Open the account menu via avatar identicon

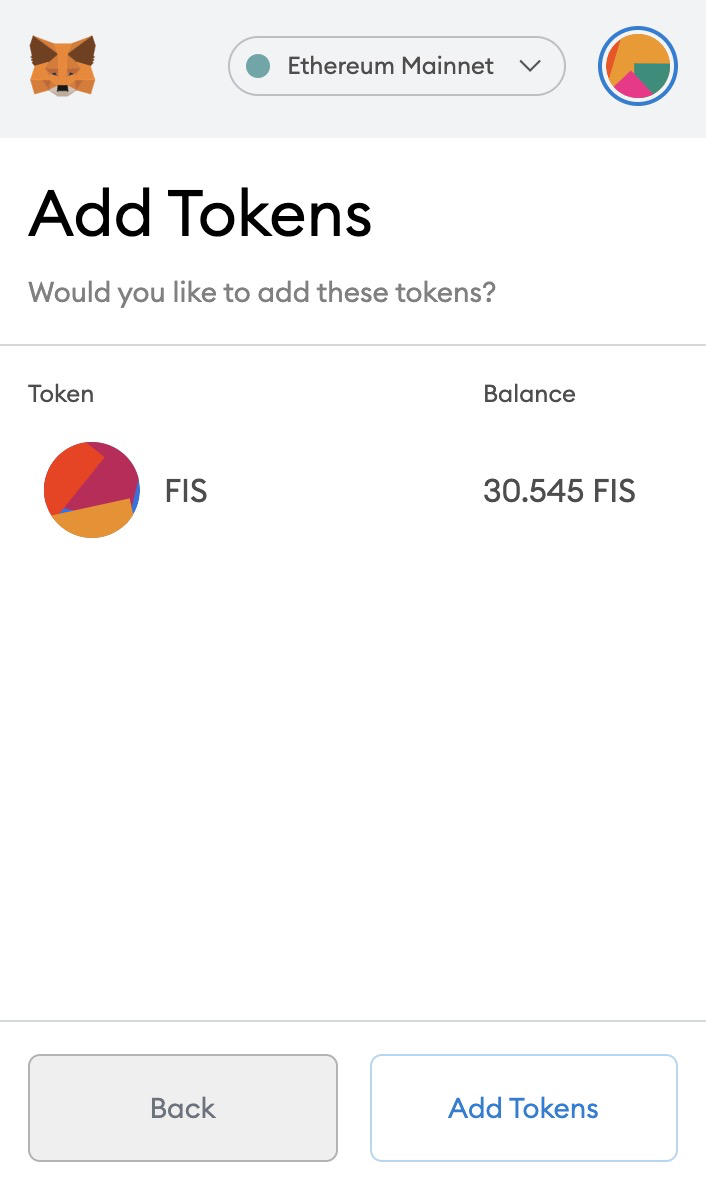click(x=638, y=66)
